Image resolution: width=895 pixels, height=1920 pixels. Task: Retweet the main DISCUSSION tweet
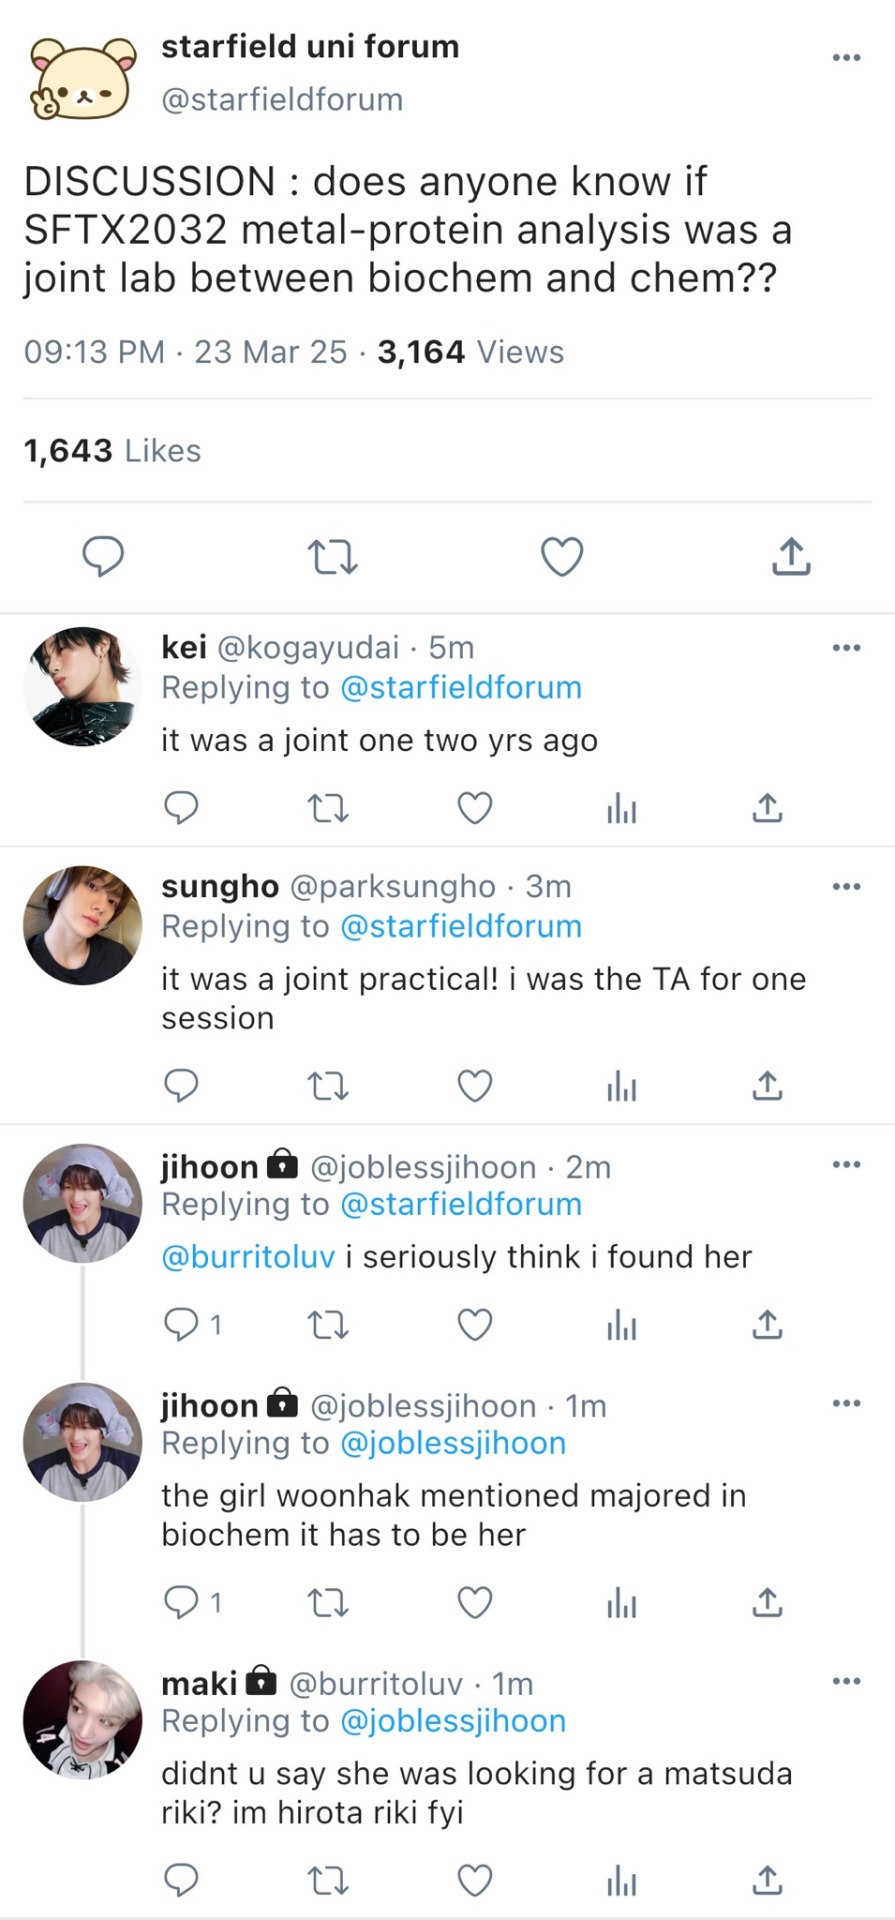332,557
